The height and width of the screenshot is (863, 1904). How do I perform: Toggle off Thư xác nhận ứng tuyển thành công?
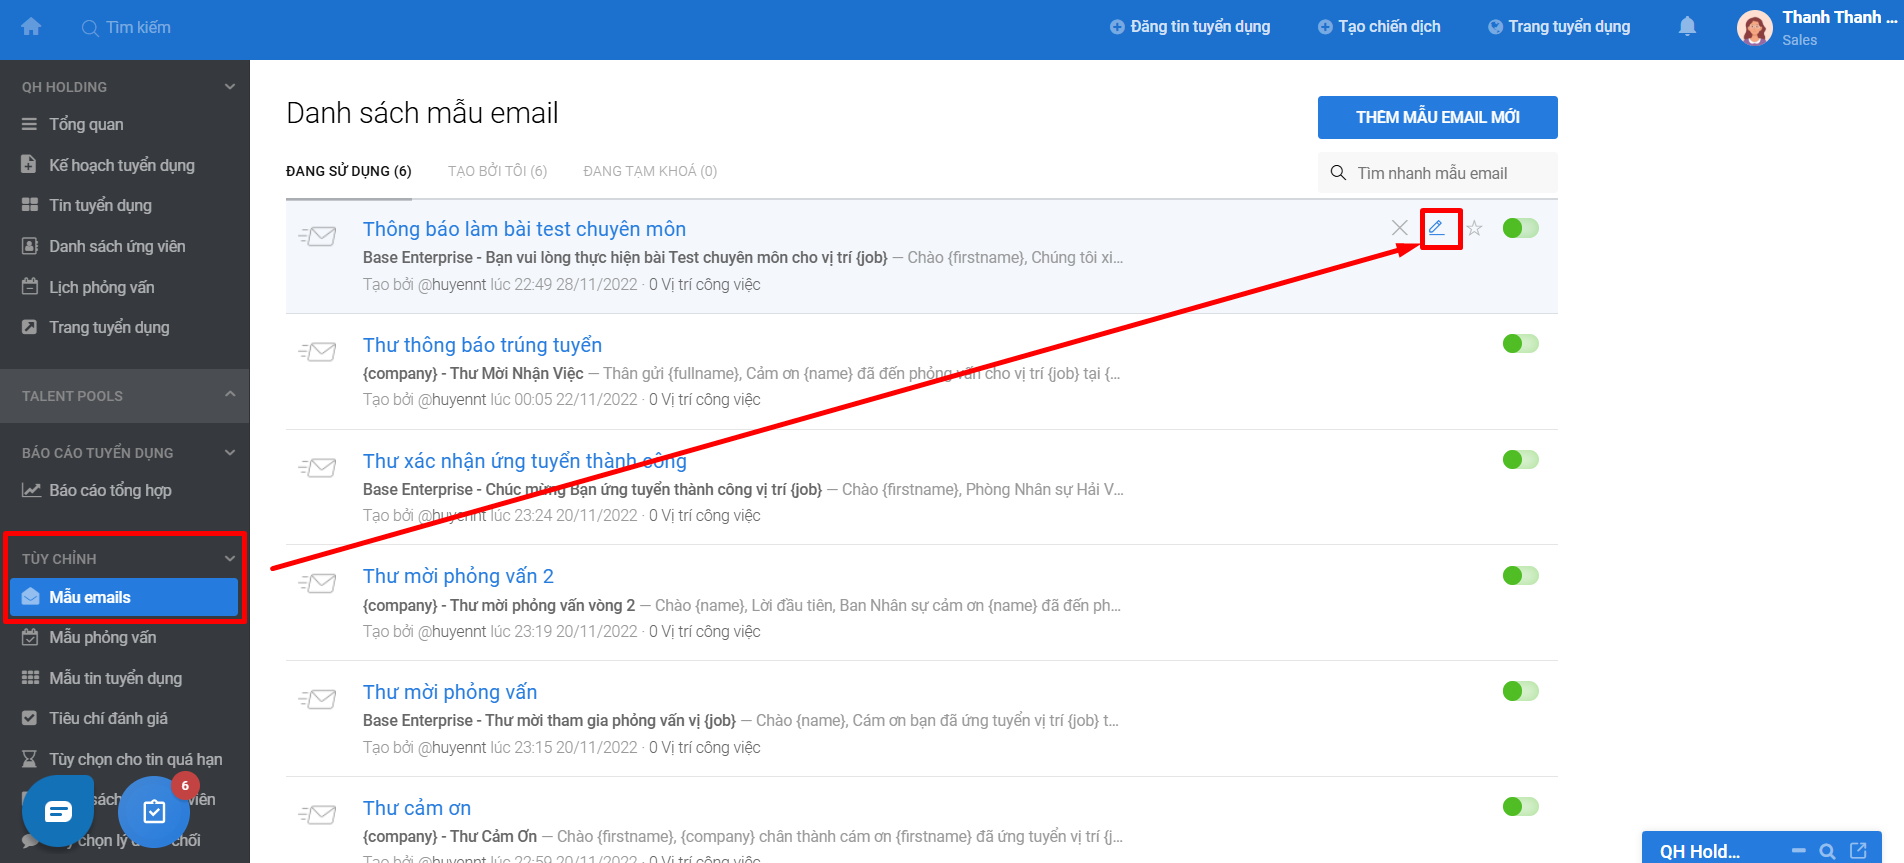pyautogui.click(x=1520, y=459)
